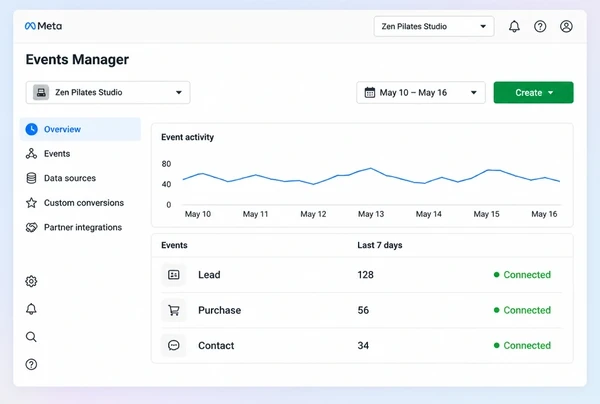
Task: Click Connected status for Purchase
Action: pos(522,310)
